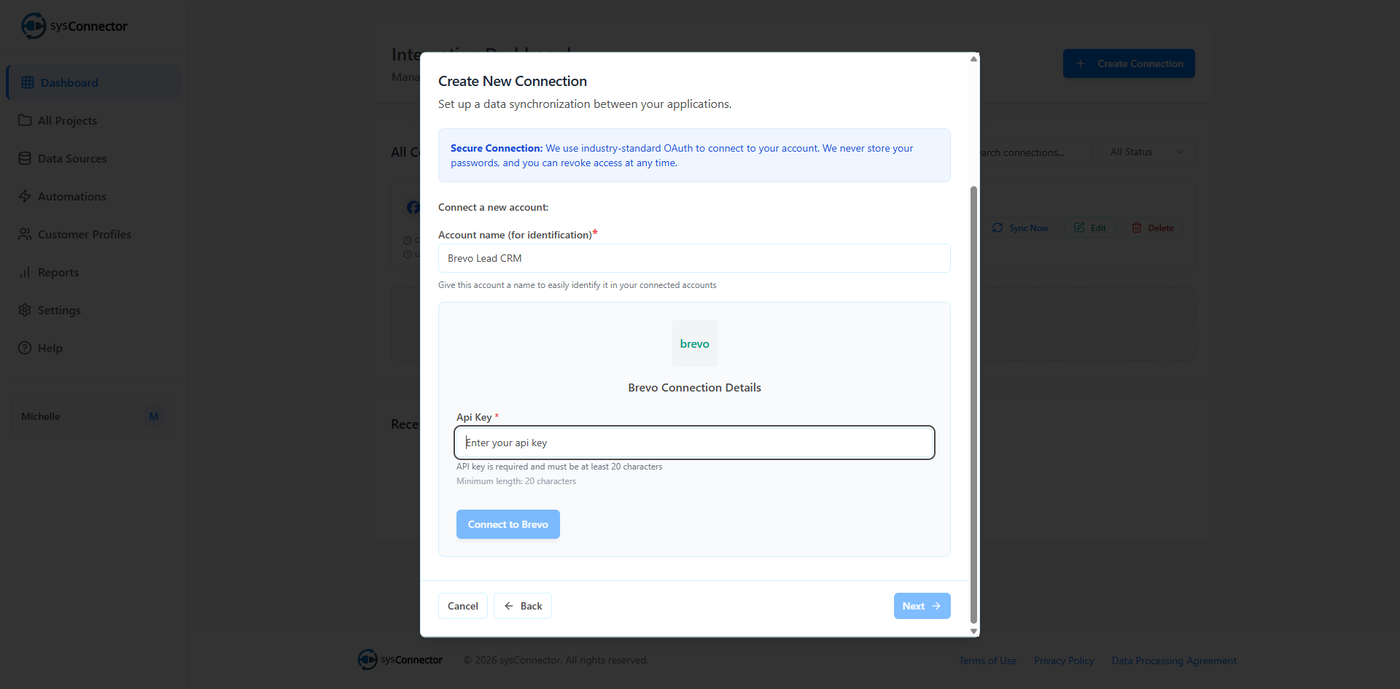This screenshot has width=1400, height=689.
Task: Click the Brevo logo thumbnail
Action: pos(694,344)
